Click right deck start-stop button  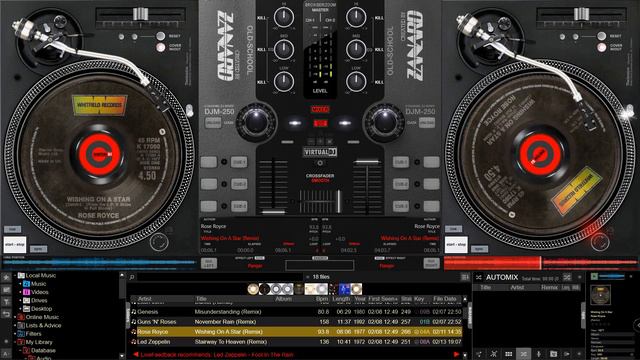(x=456, y=244)
